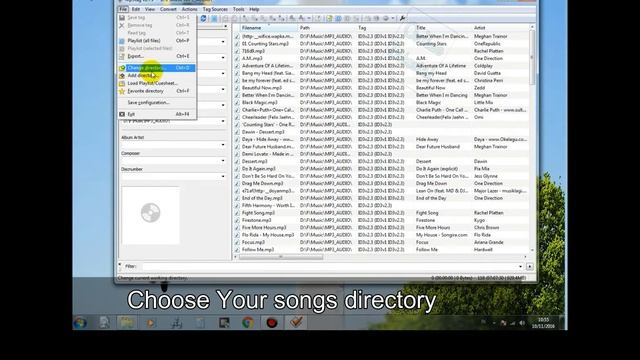Click the red record icon on taskbar

272,322
